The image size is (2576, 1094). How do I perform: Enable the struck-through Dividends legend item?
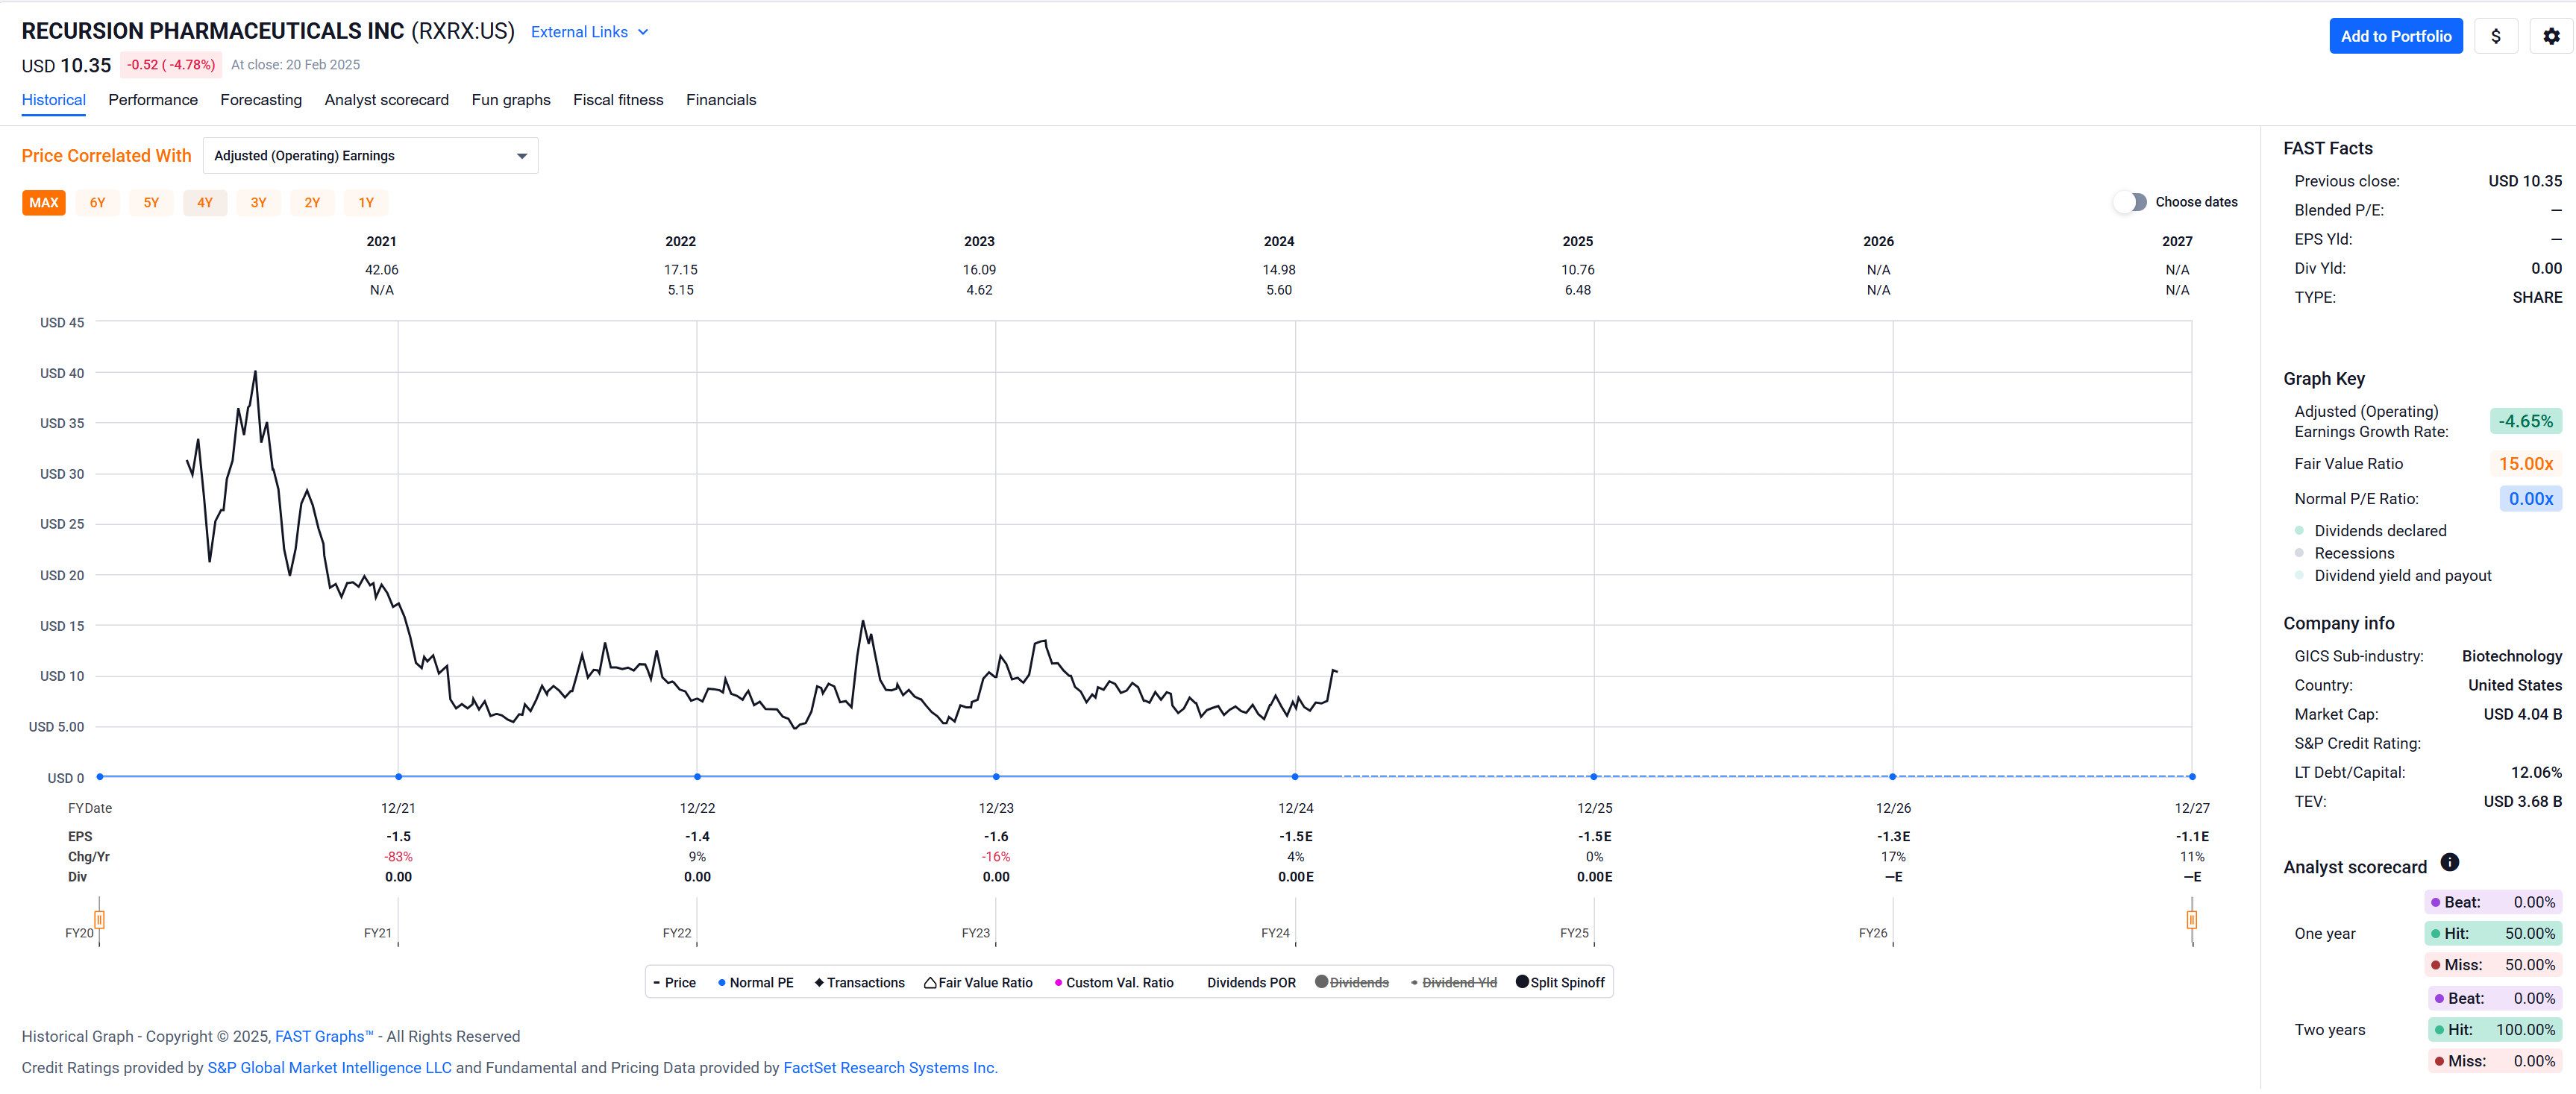click(1352, 983)
